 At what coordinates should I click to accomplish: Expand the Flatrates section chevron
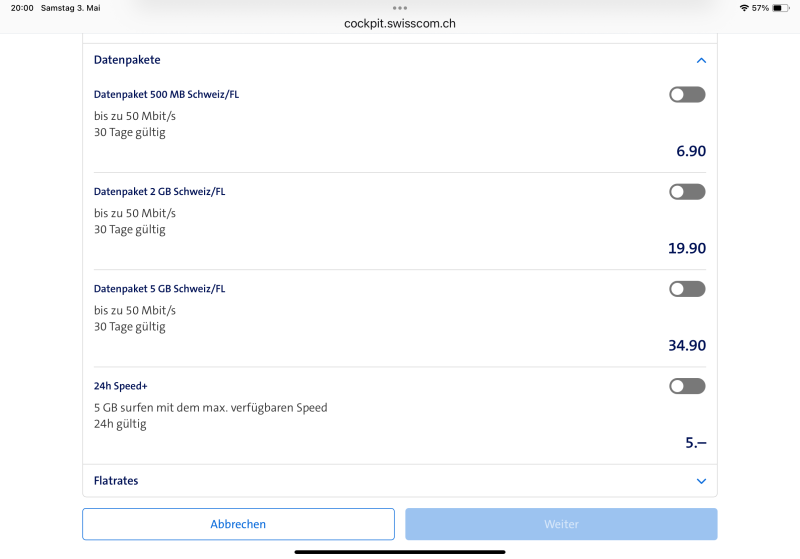click(x=701, y=481)
